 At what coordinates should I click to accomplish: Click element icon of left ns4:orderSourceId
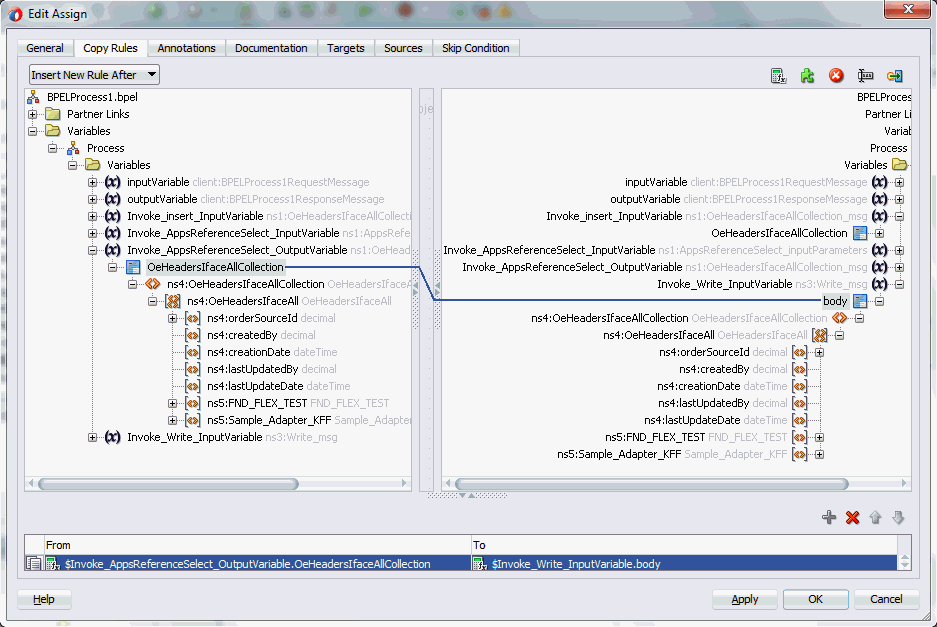(x=192, y=318)
